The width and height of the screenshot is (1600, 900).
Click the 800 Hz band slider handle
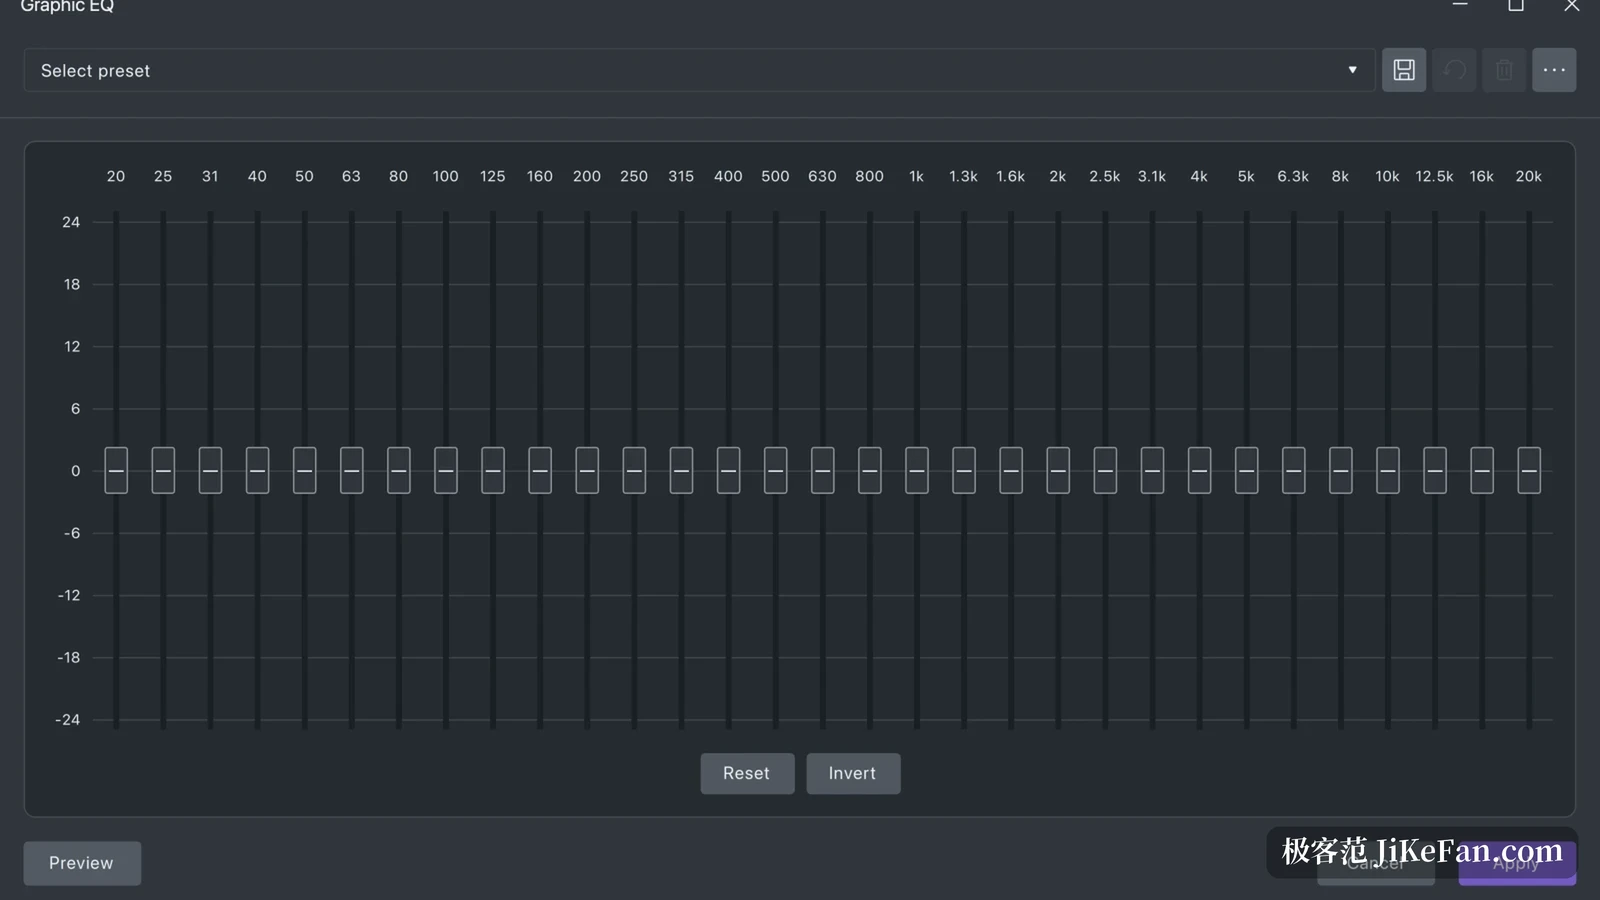click(x=870, y=470)
